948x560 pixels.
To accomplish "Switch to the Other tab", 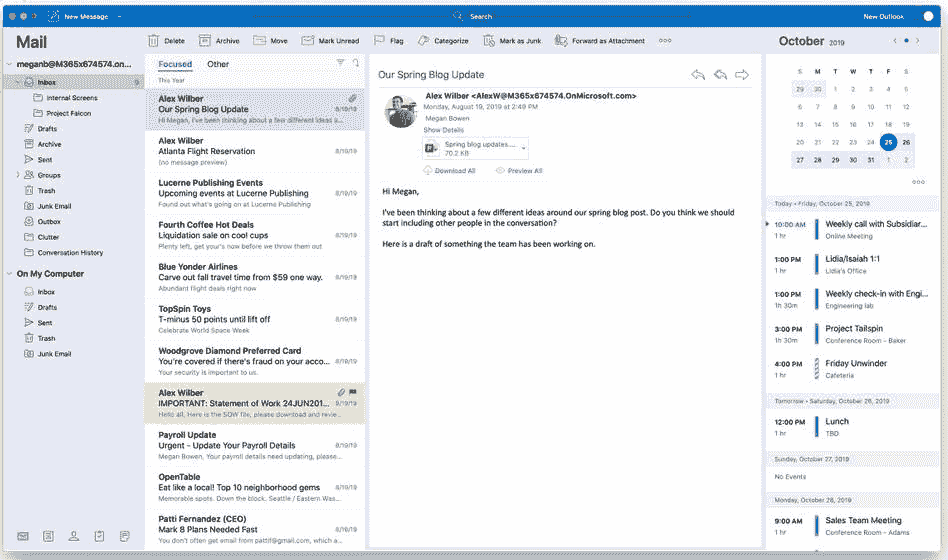I will pyautogui.click(x=218, y=64).
